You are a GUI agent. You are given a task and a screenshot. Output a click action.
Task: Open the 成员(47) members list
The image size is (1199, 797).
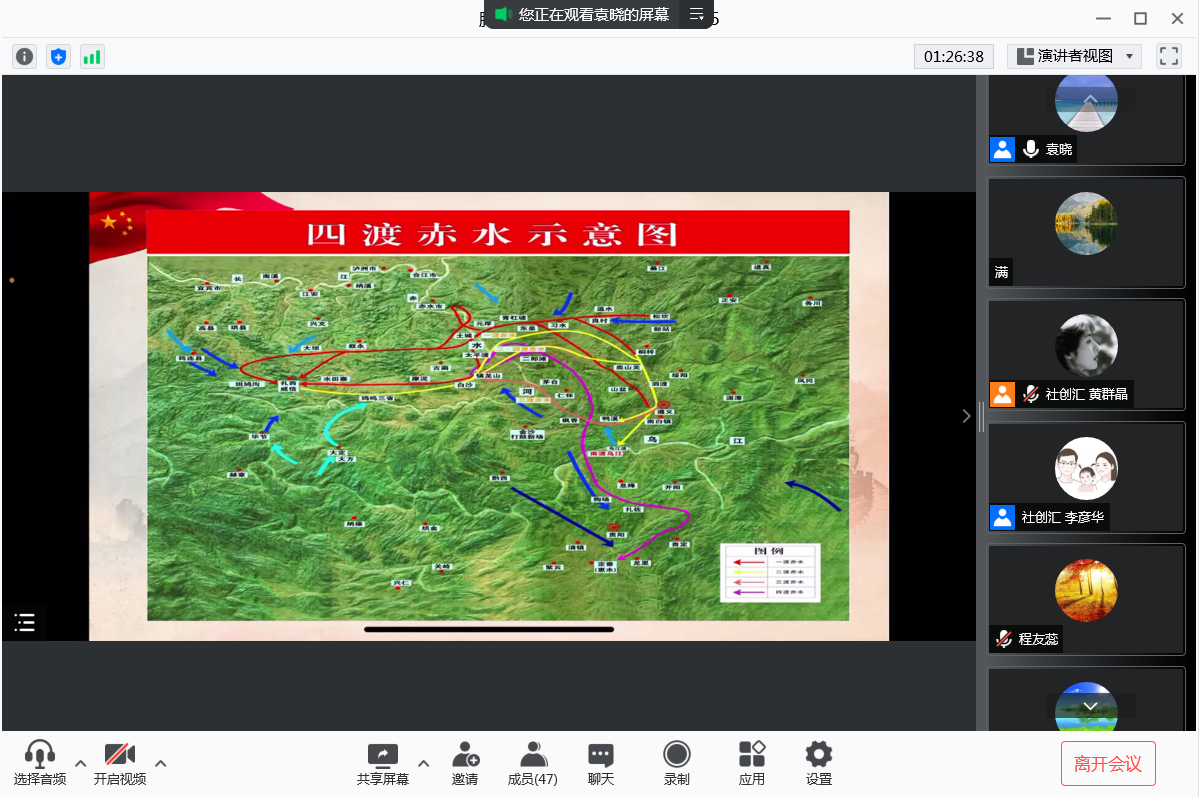coord(533,763)
